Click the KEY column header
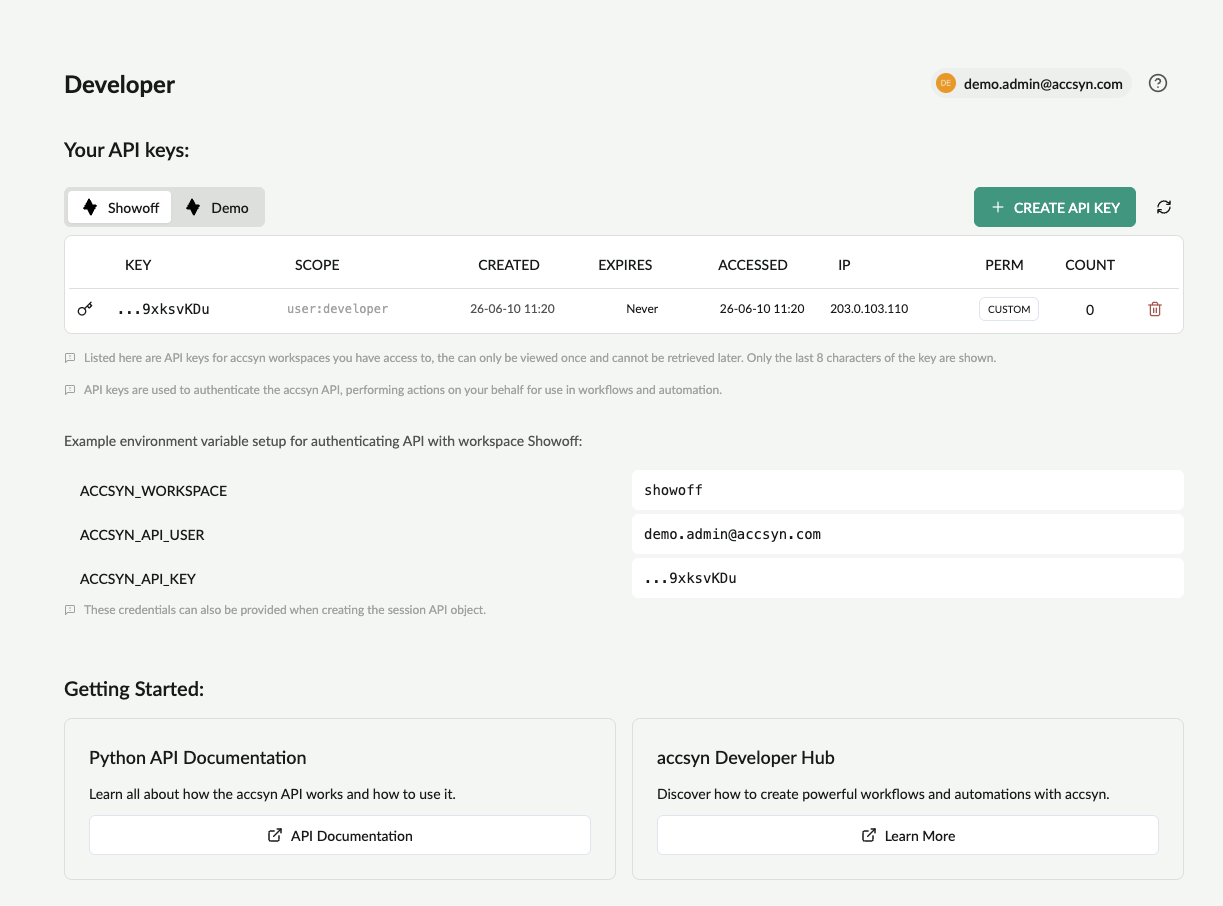The image size is (1223, 906). (138, 265)
